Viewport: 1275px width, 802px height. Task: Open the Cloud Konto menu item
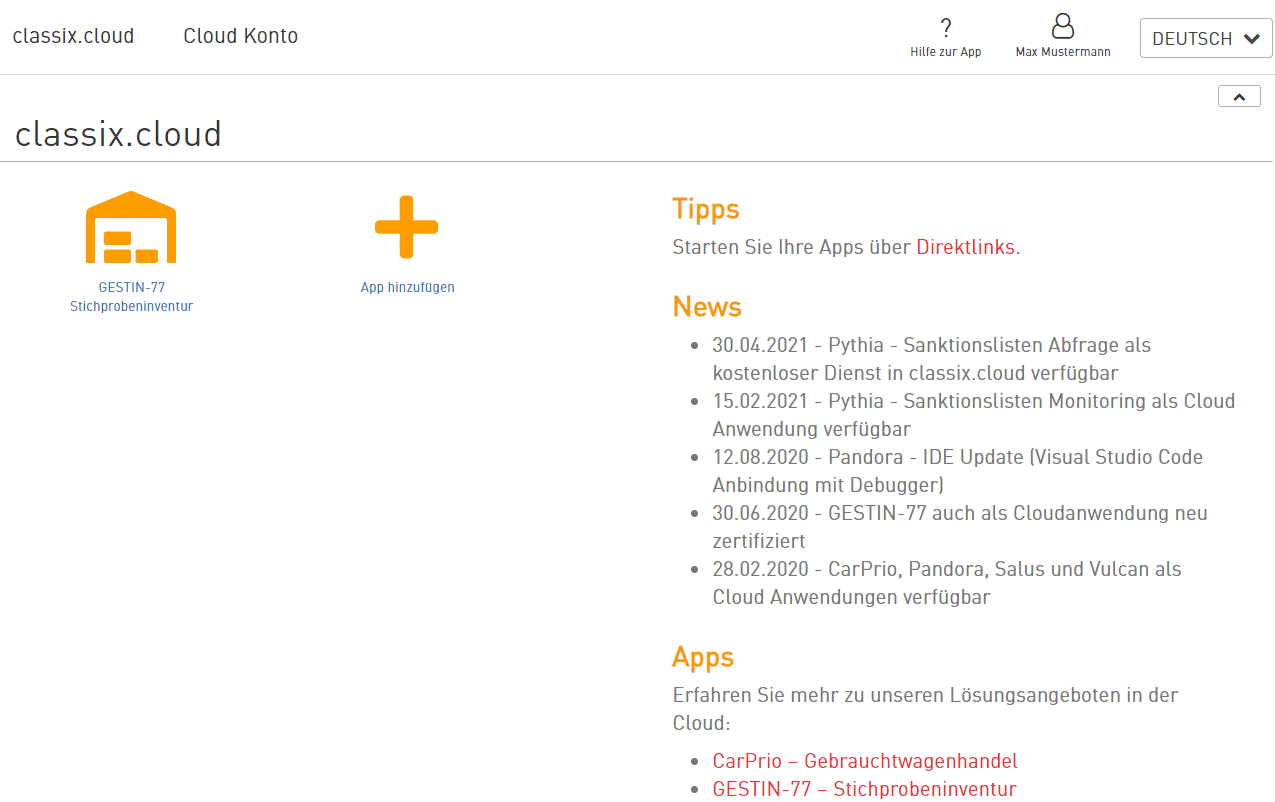click(x=240, y=37)
